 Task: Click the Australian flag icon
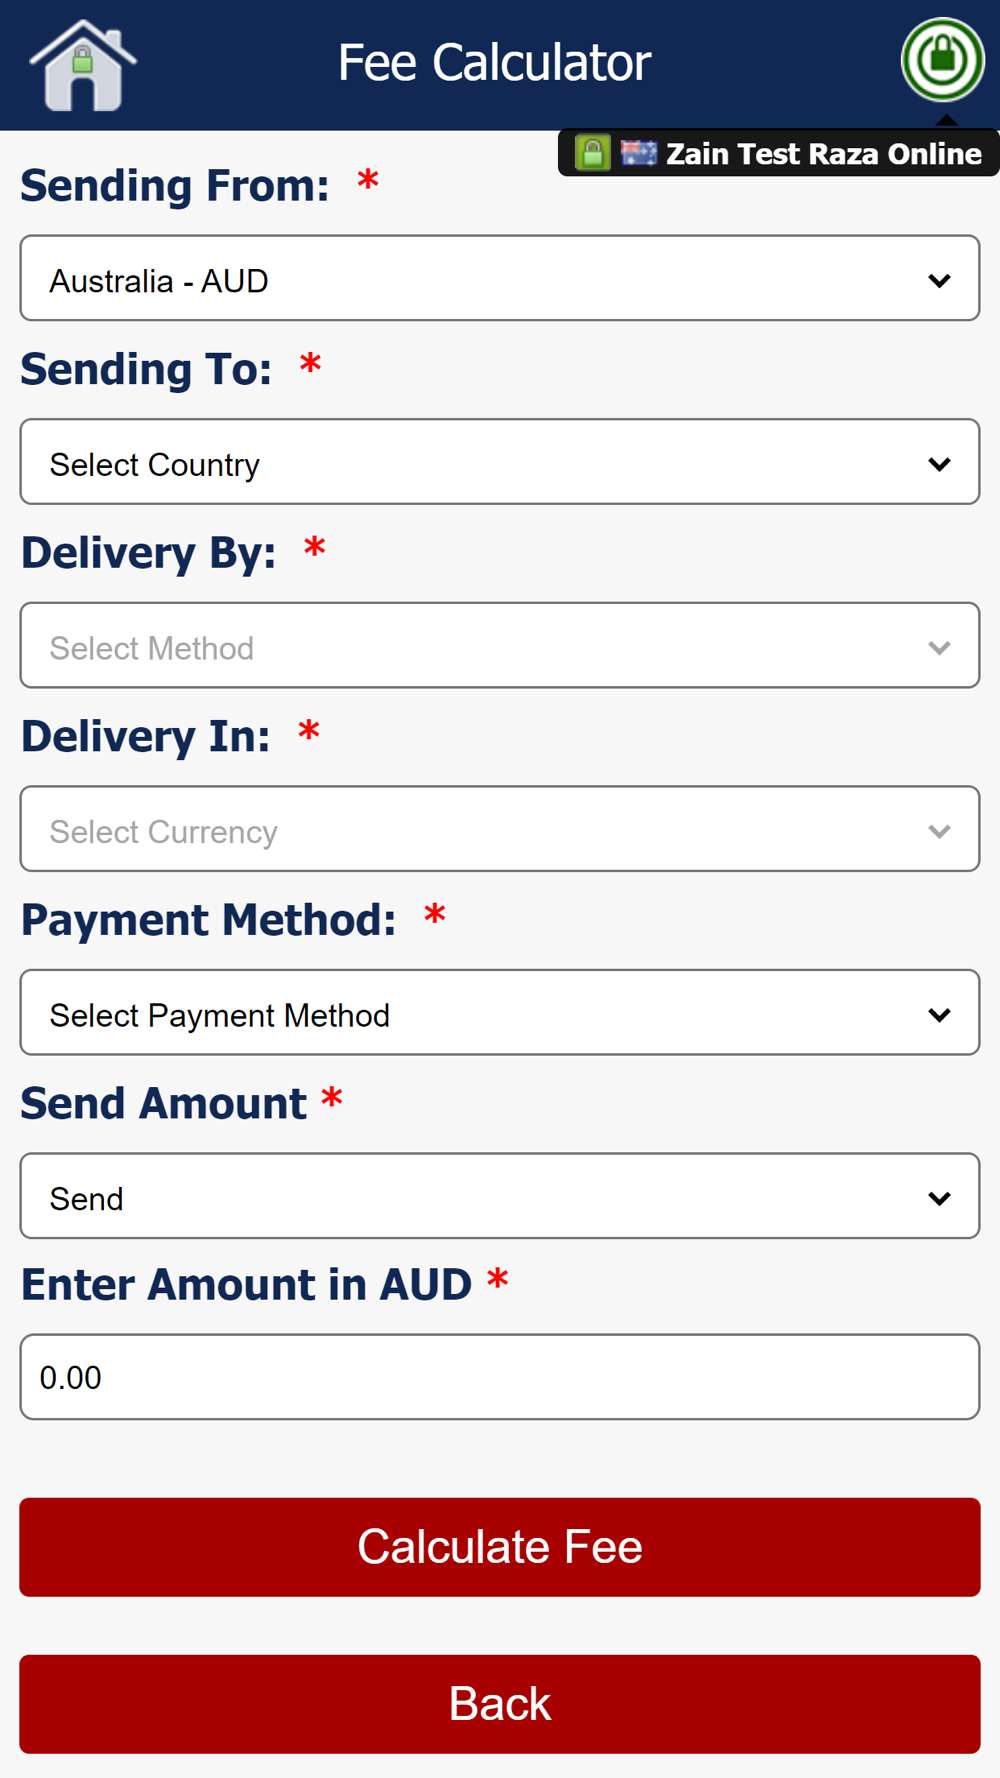tap(638, 153)
